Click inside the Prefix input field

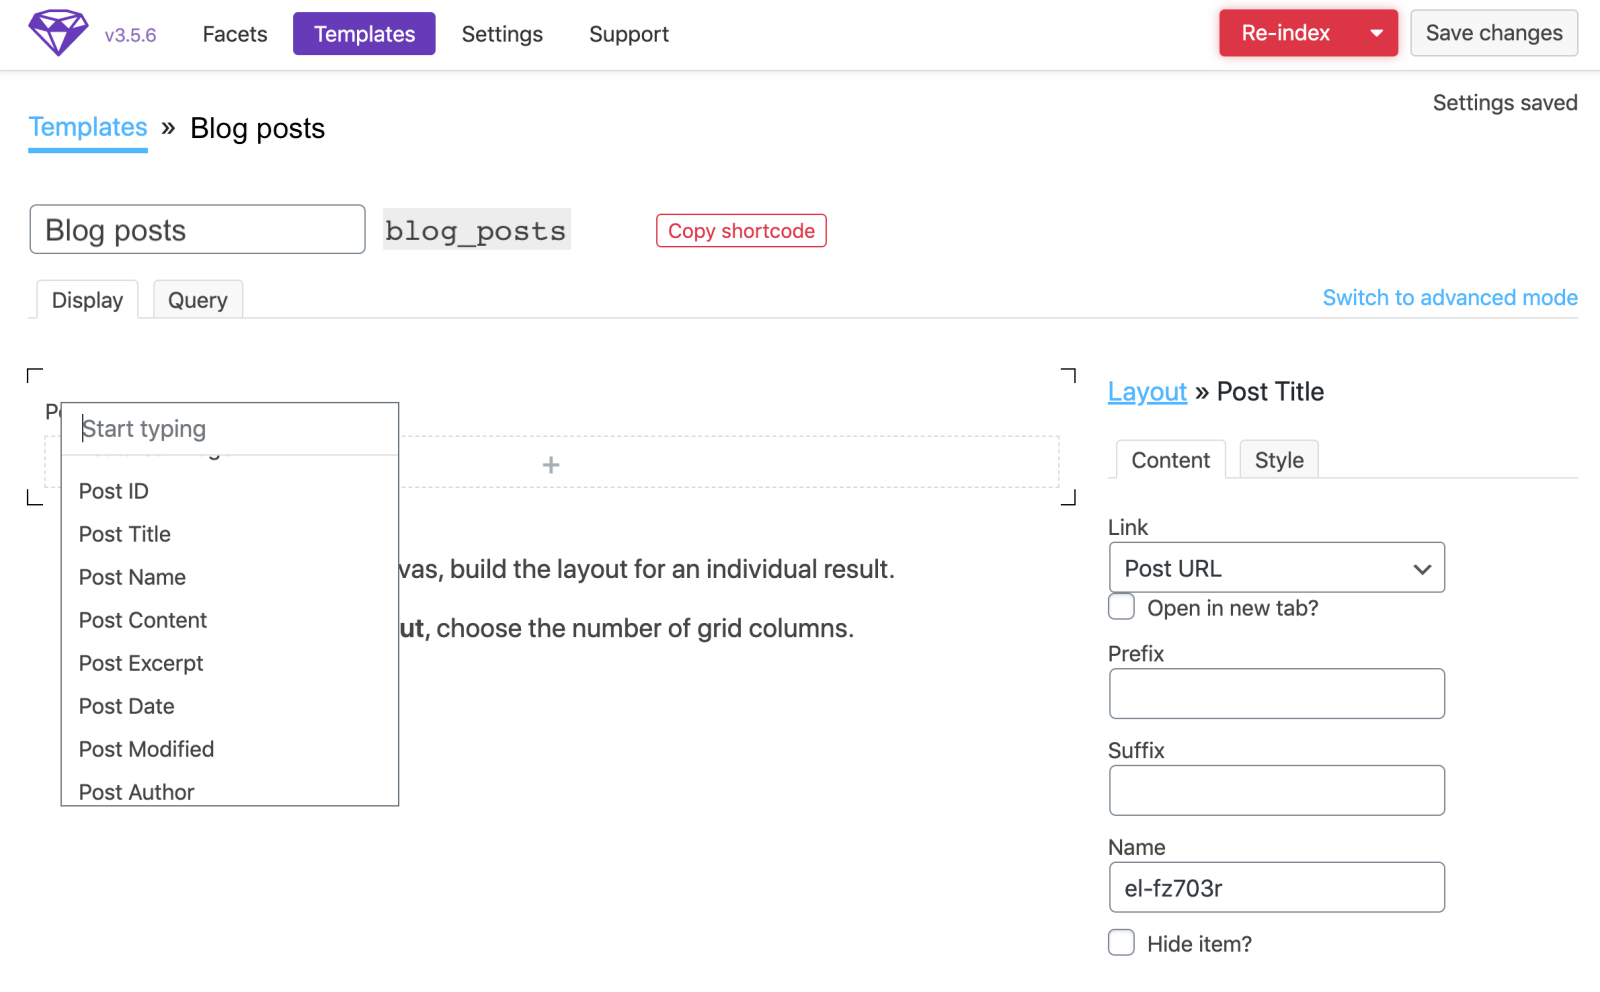point(1276,693)
